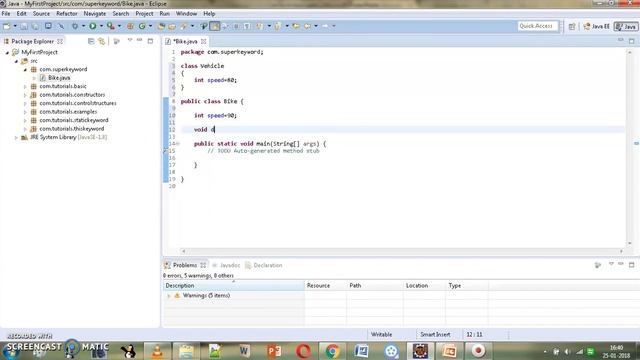Expand the com.tutorials.controlstructures package
This screenshot has height=360, width=640.
pyautogui.click(x=25, y=104)
